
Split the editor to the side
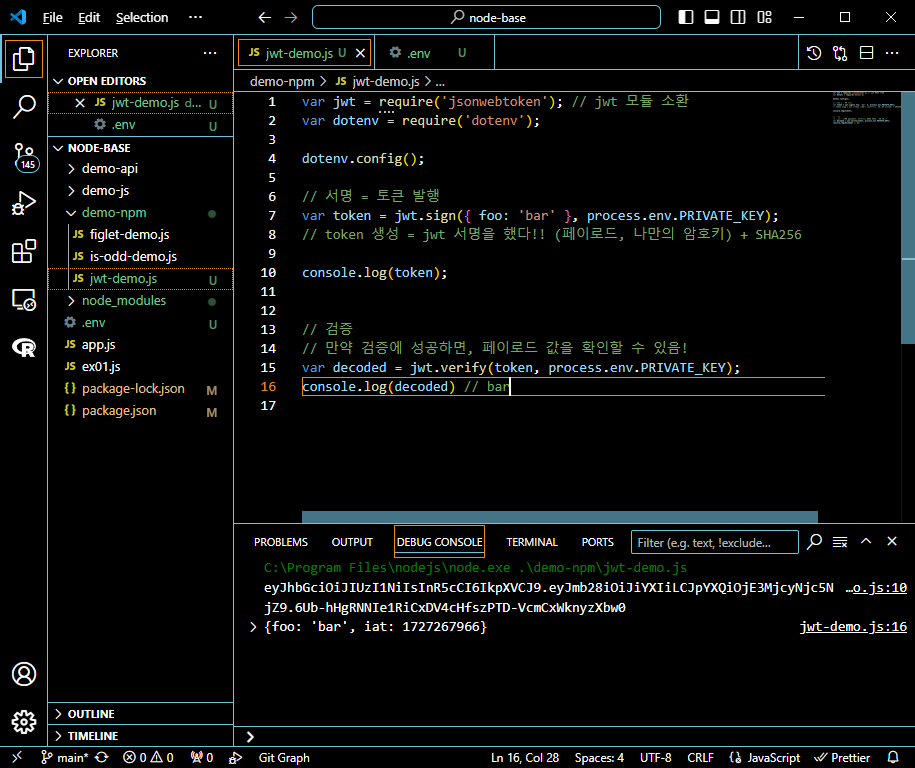(867, 53)
